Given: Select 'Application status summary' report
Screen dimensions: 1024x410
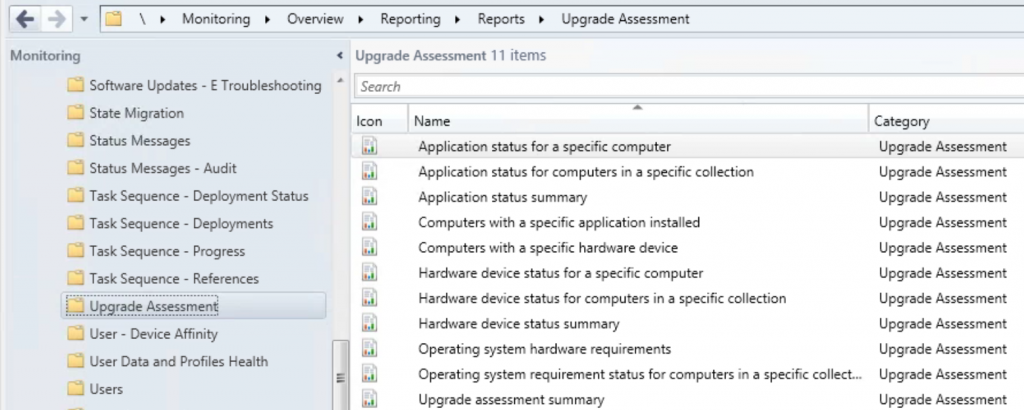Looking at the screenshot, I should point(502,197).
